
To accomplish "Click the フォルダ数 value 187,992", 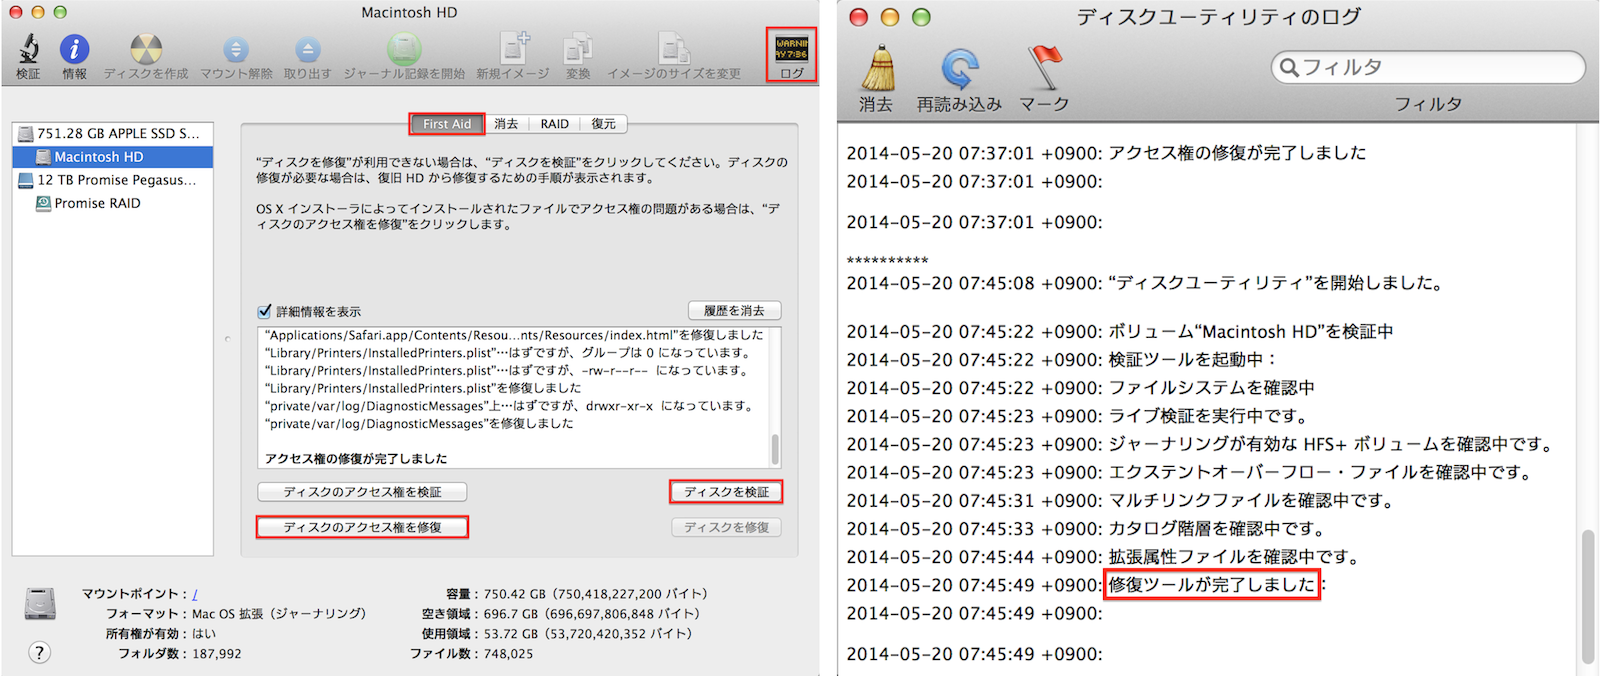I will [216, 654].
